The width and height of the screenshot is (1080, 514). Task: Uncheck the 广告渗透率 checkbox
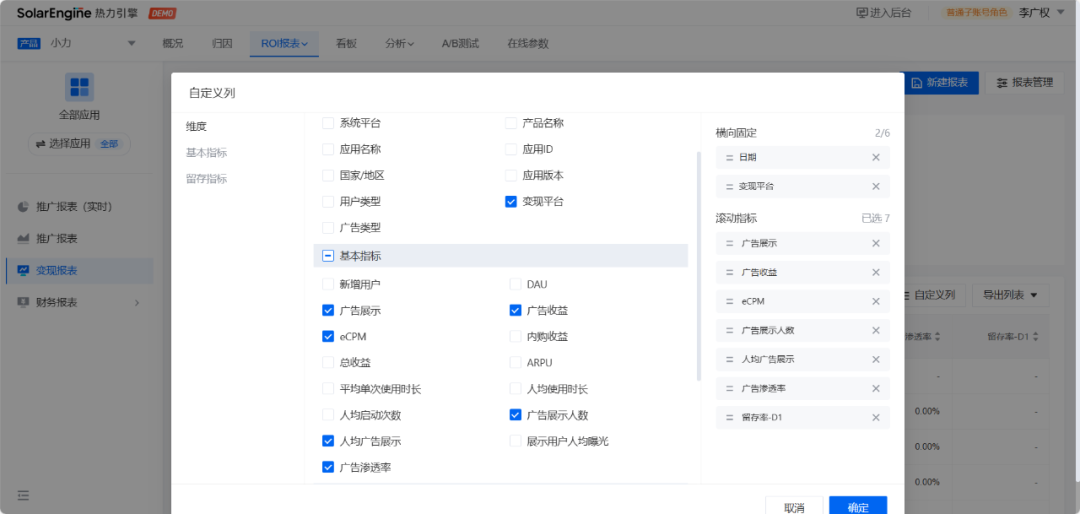(328, 467)
